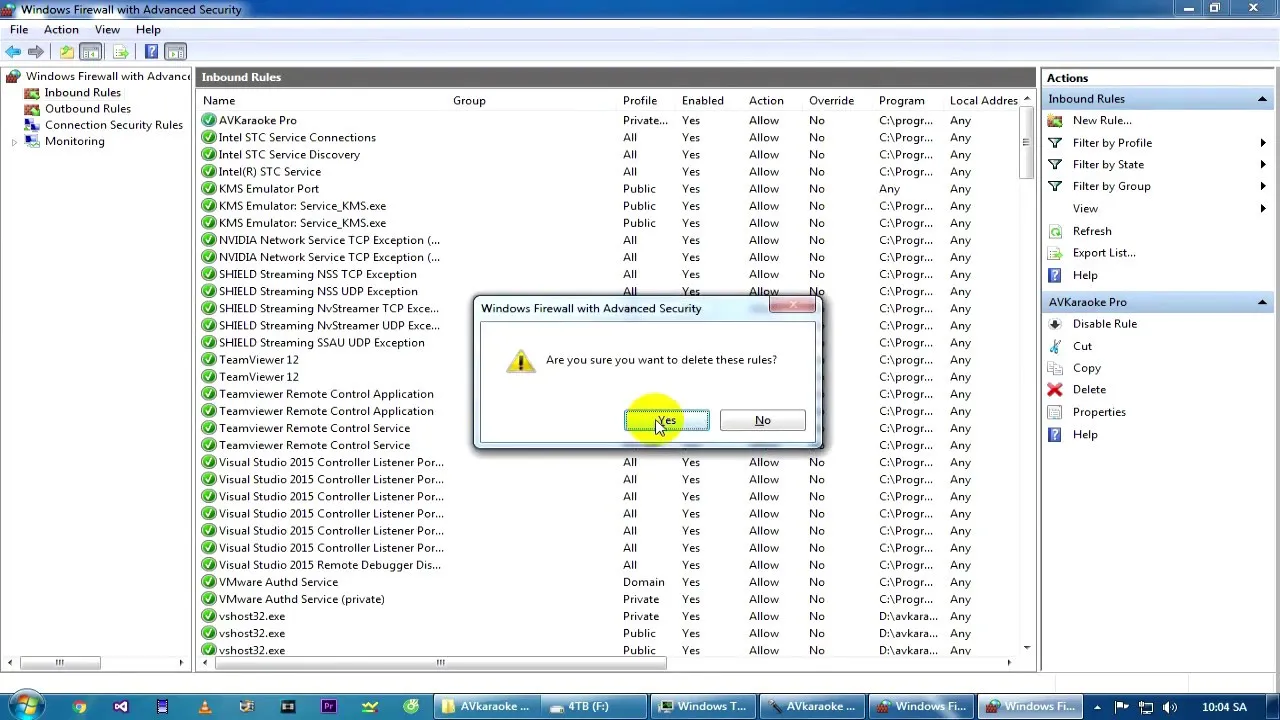The height and width of the screenshot is (720, 1280).
Task: Select Visual Studio 2015 Remote Debugger rule
Action: click(329, 565)
